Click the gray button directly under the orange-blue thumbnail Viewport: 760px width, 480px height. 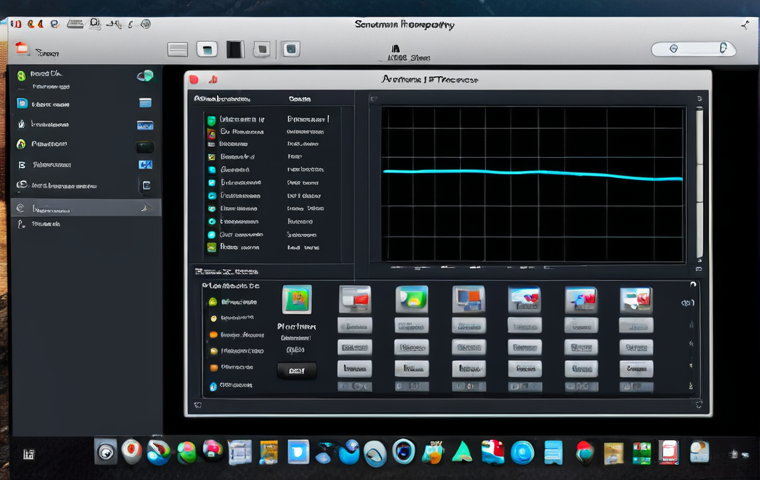(468, 326)
